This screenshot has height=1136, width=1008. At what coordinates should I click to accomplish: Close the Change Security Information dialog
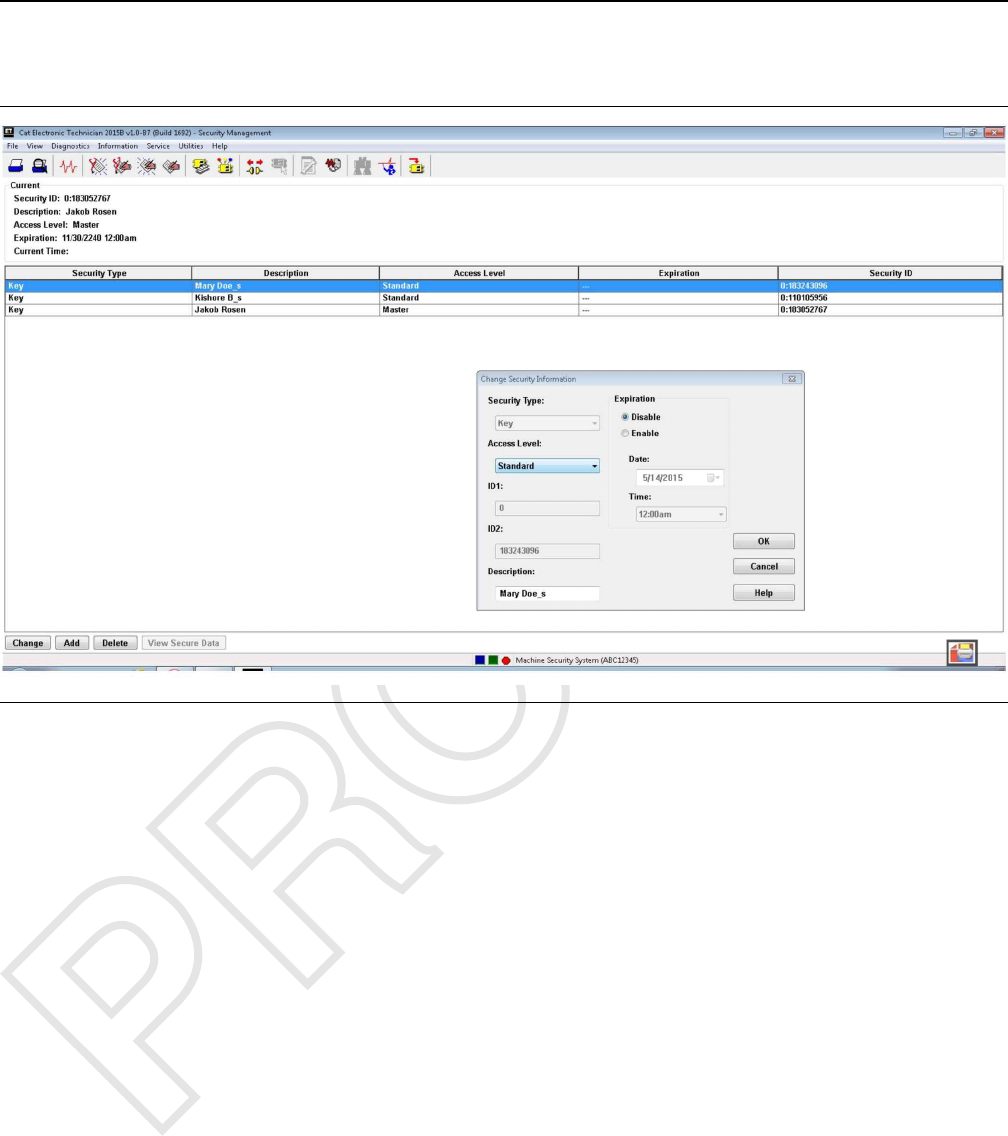(x=792, y=379)
